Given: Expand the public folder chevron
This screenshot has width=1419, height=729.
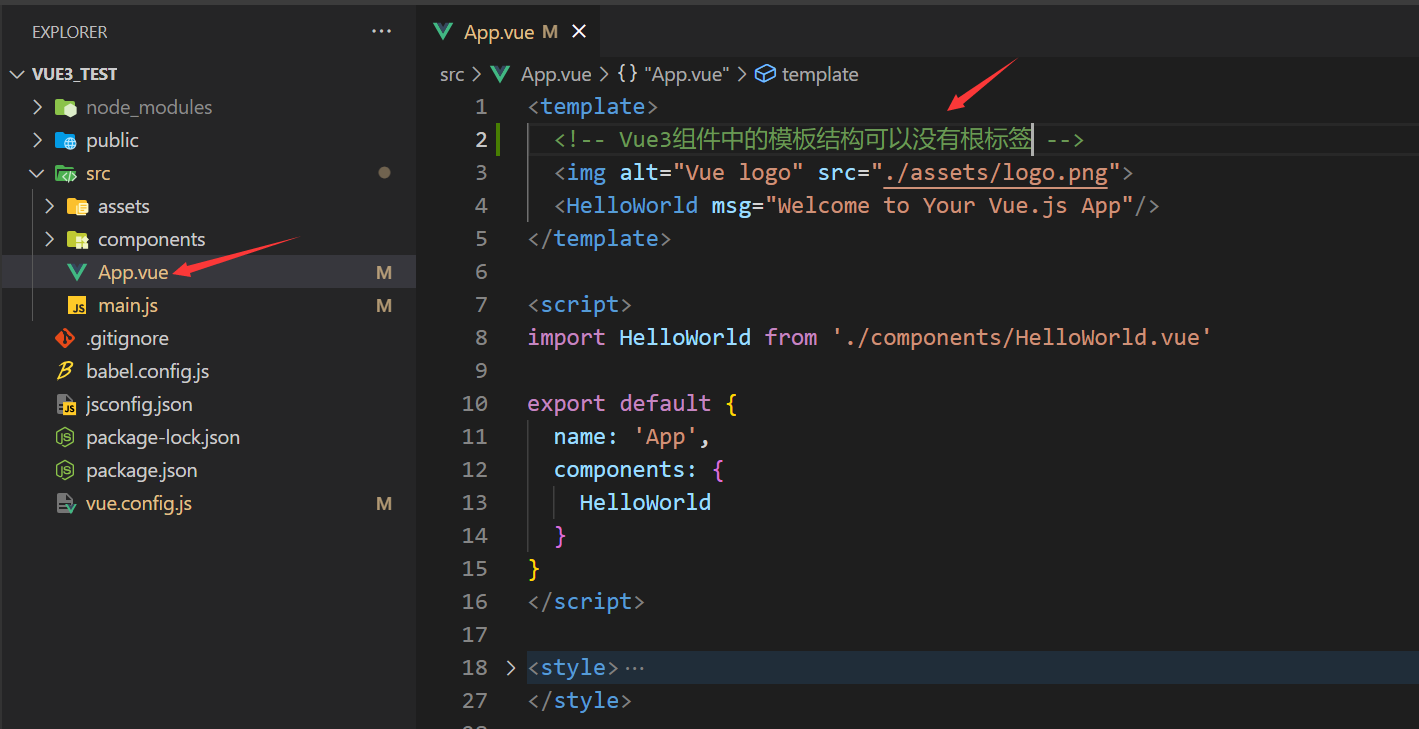Looking at the screenshot, I should click(38, 140).
